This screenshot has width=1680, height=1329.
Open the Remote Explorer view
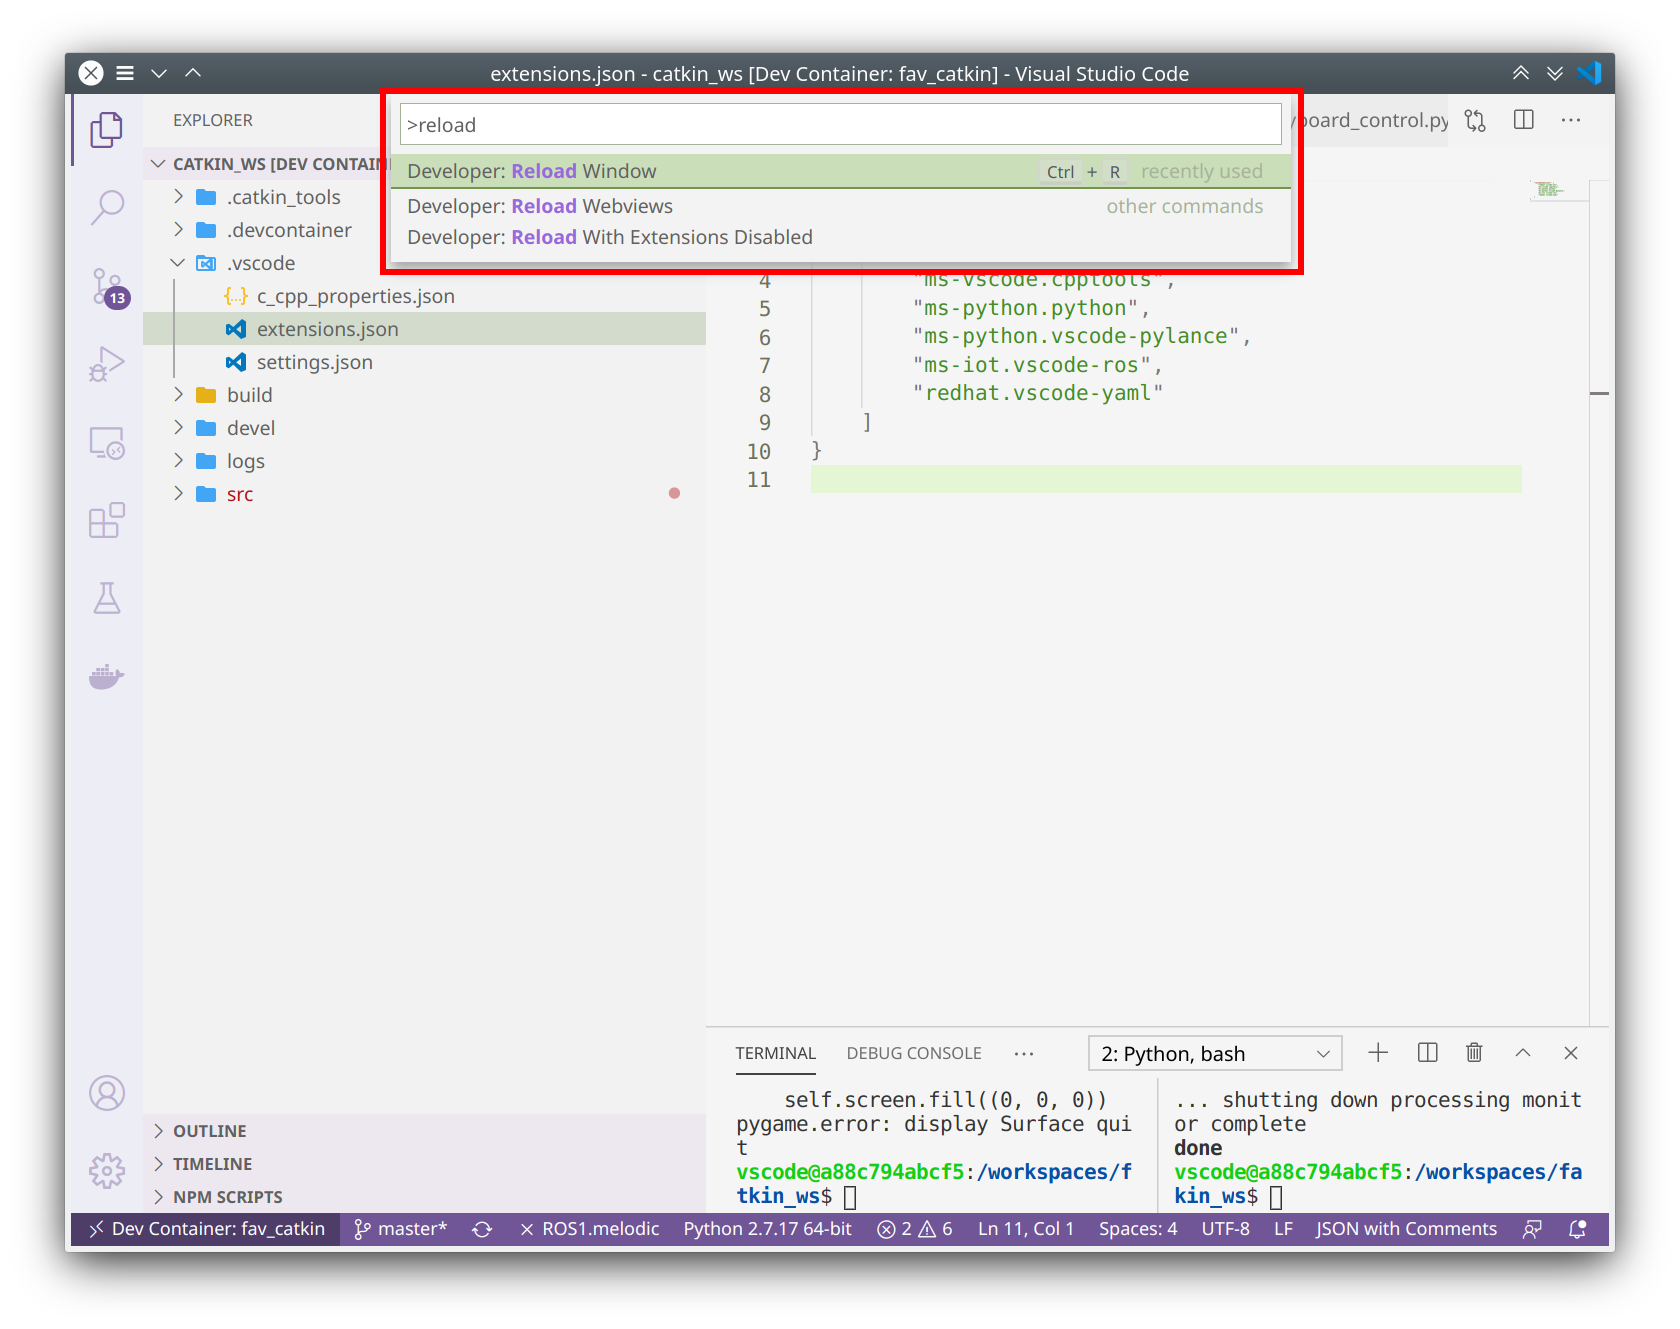[x=107, y=442]
